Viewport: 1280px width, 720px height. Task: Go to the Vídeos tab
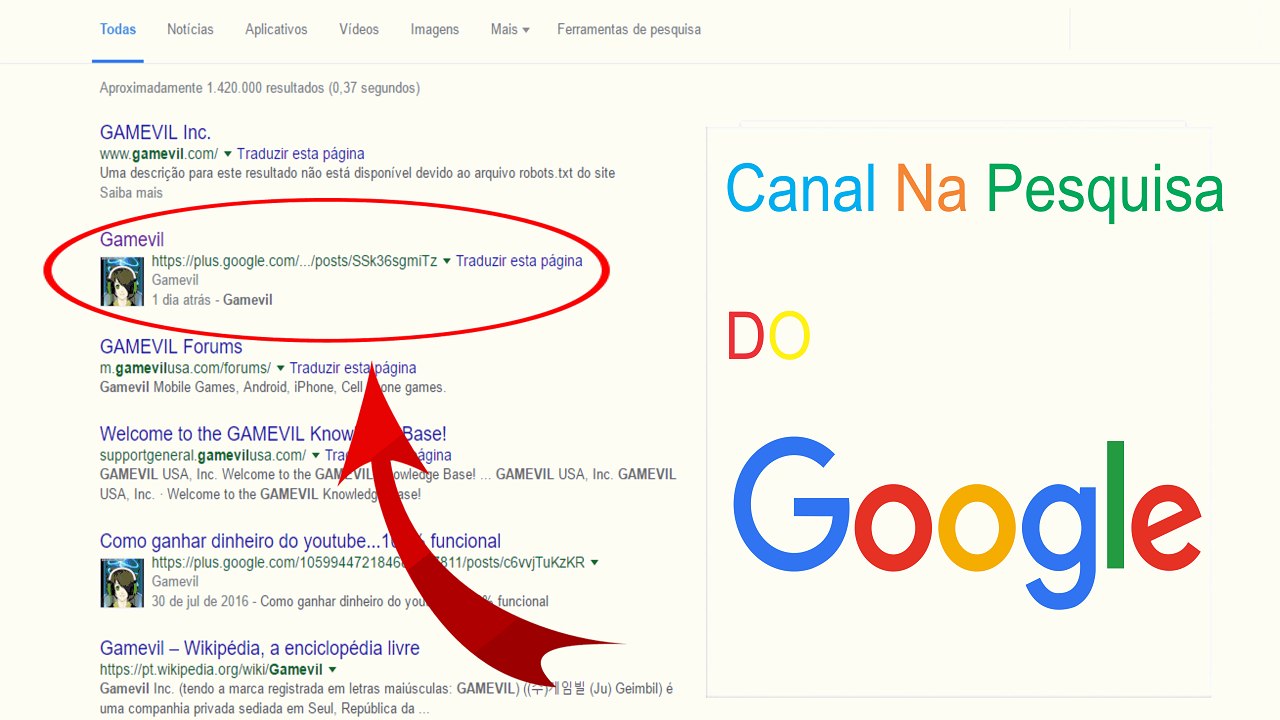click(x=359, y=30)
